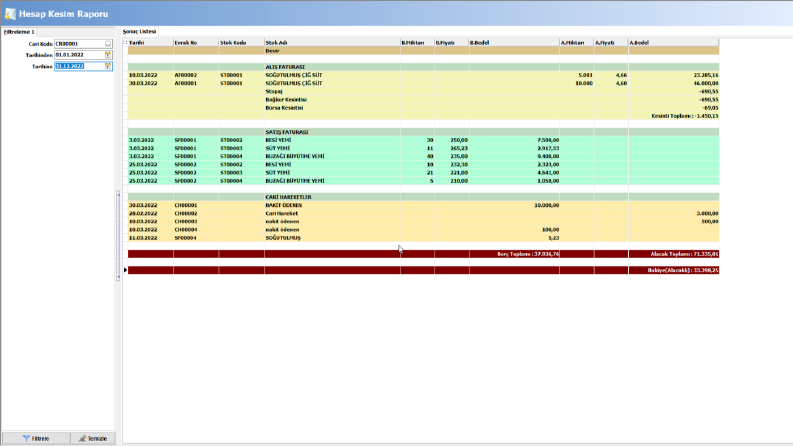Image resolution: width=793 pixels, height=446 pixels.
Task: Sort by the Stok Adı column header
Action: [x=332, y=42]
